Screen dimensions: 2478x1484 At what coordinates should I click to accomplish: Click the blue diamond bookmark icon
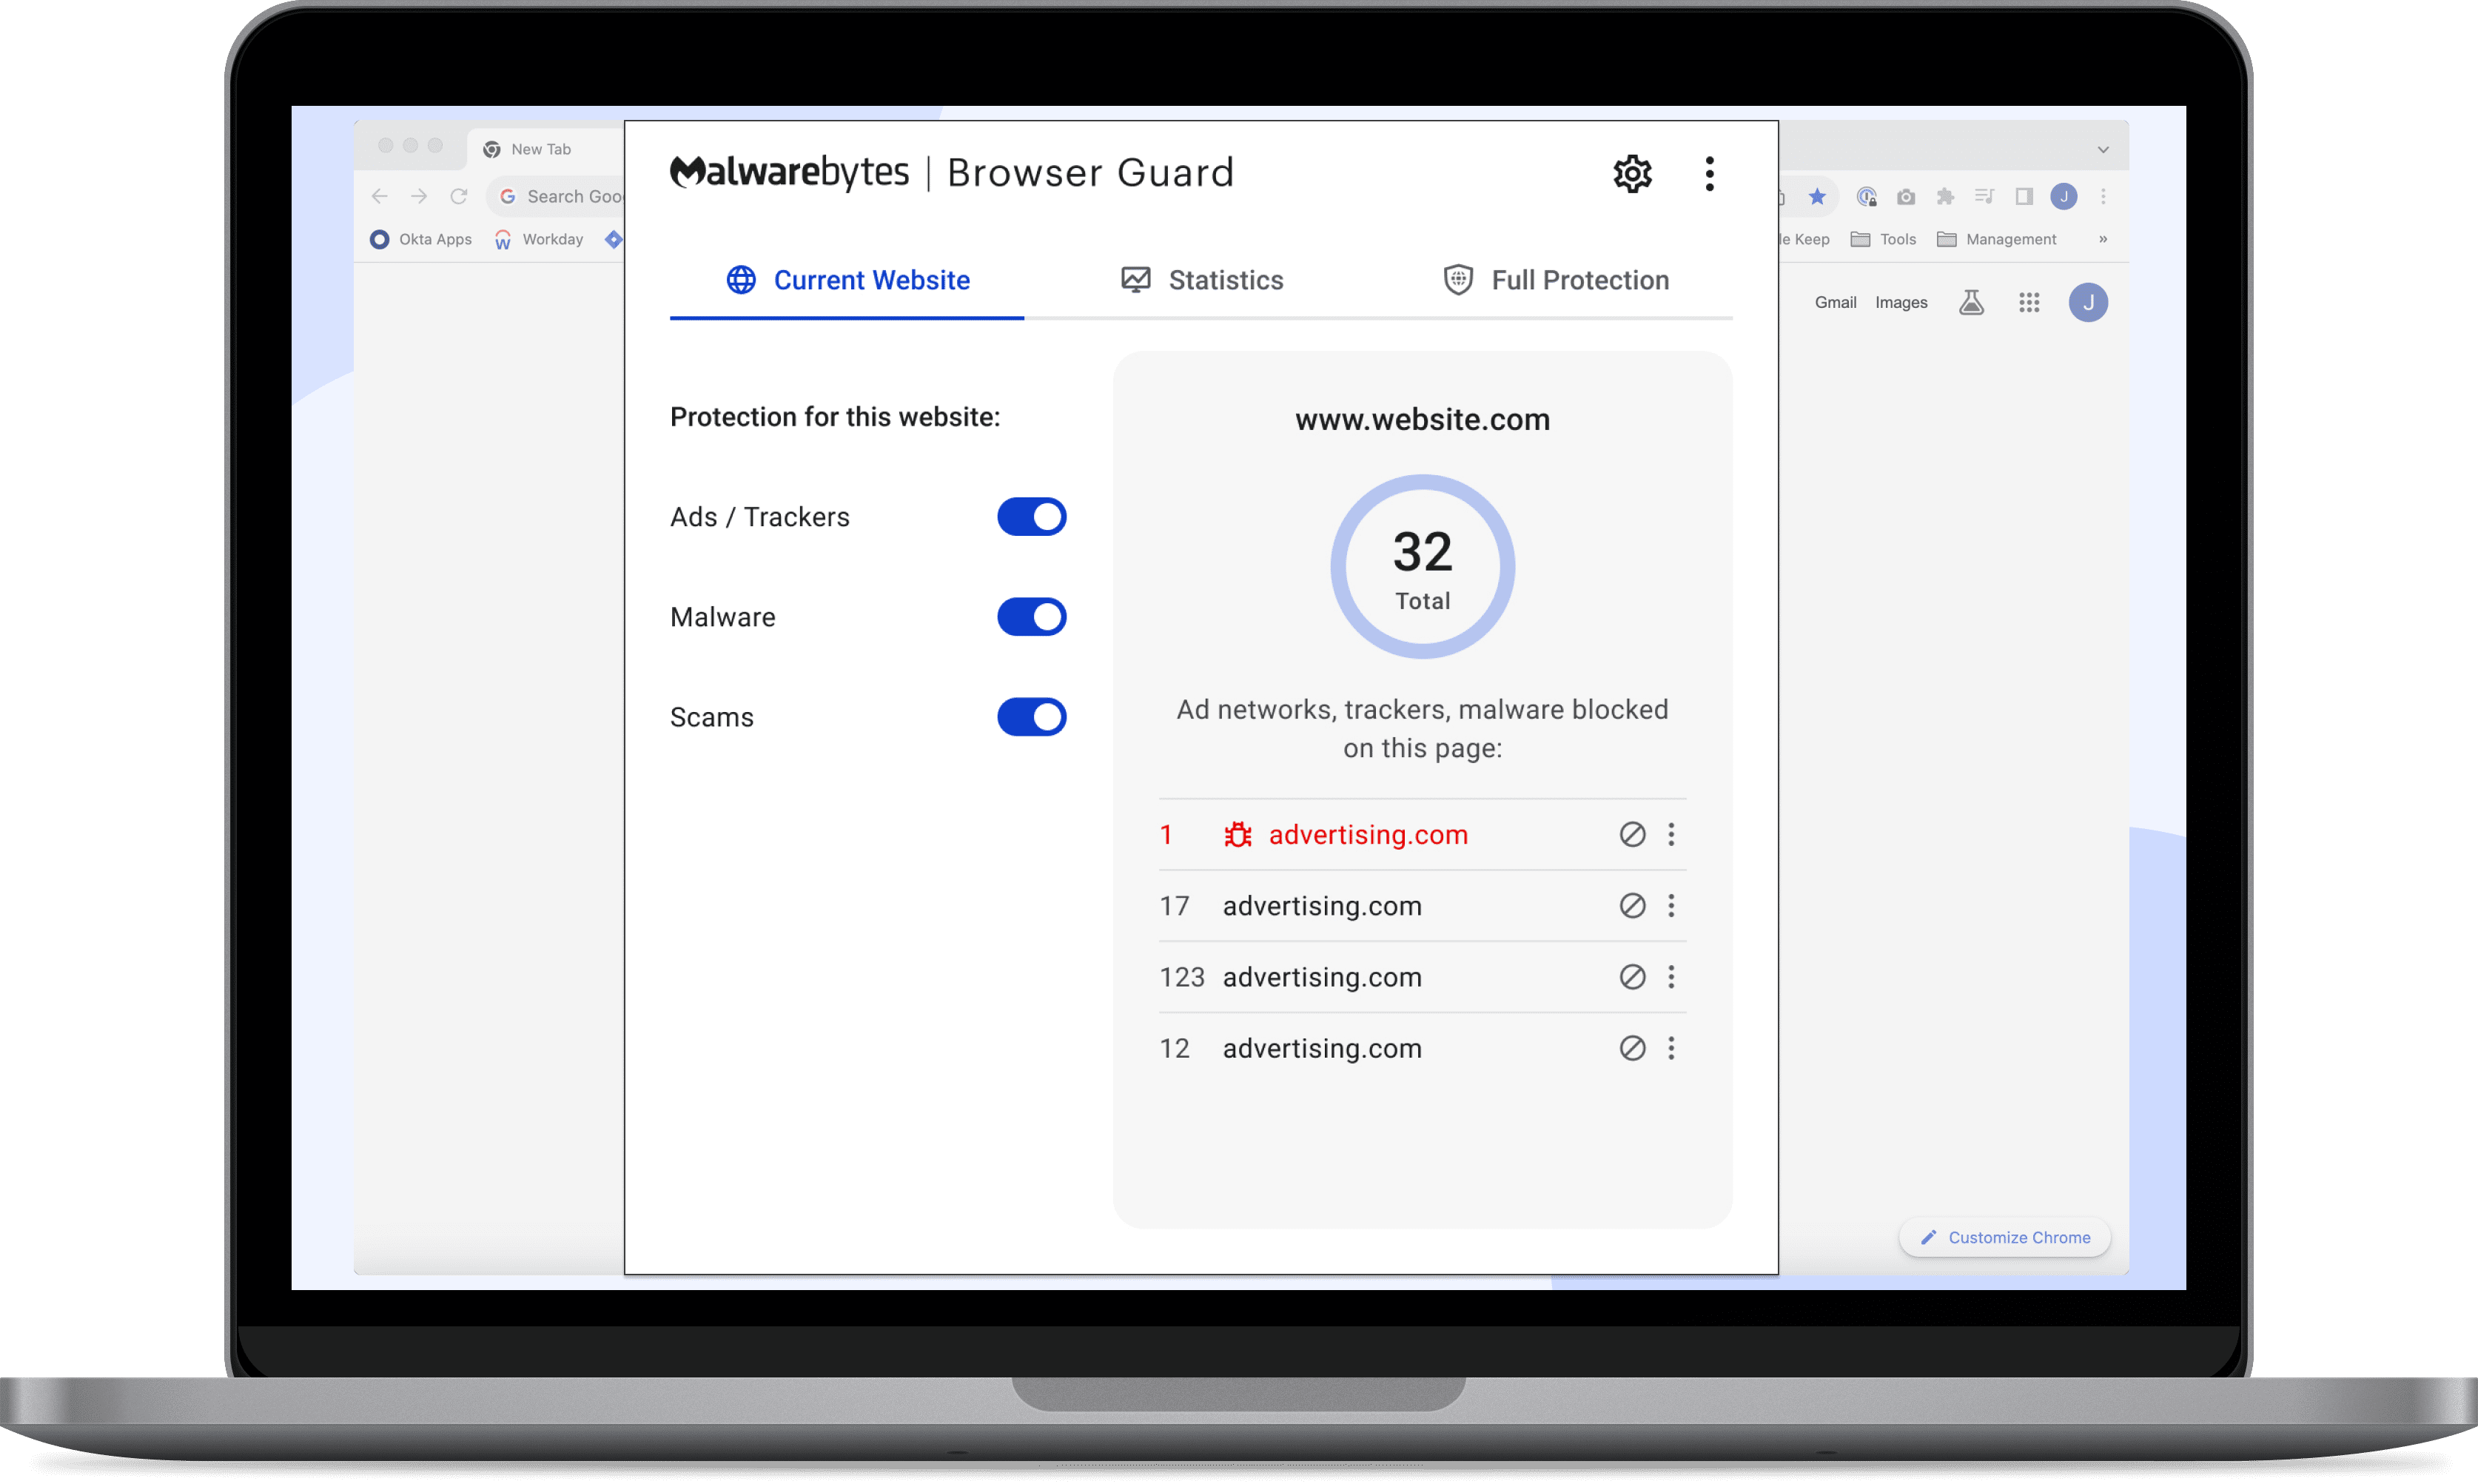click(x=613, y=240)
